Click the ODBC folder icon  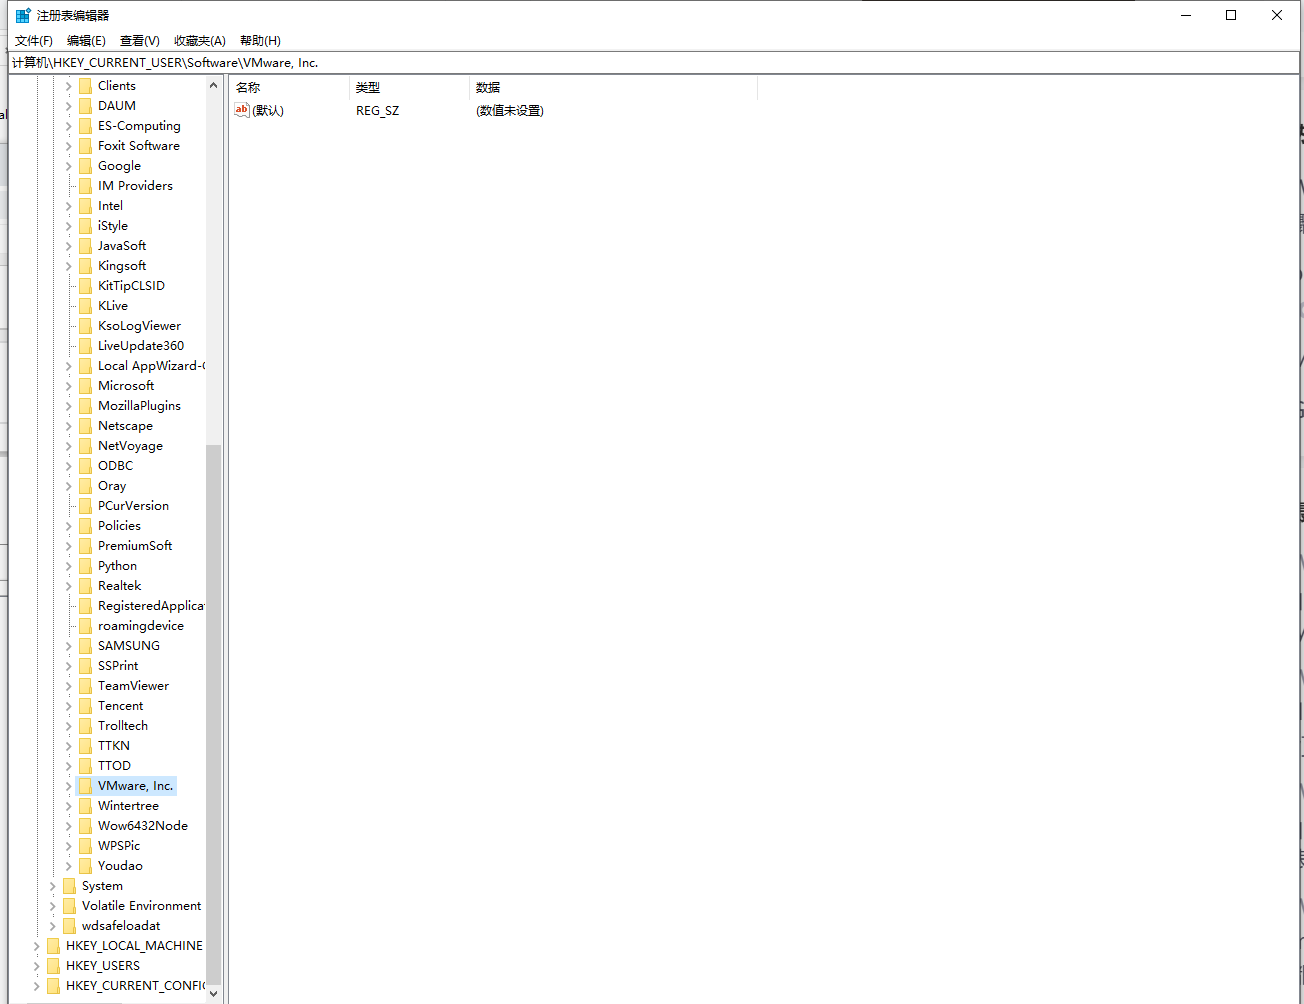click(85, 466)
